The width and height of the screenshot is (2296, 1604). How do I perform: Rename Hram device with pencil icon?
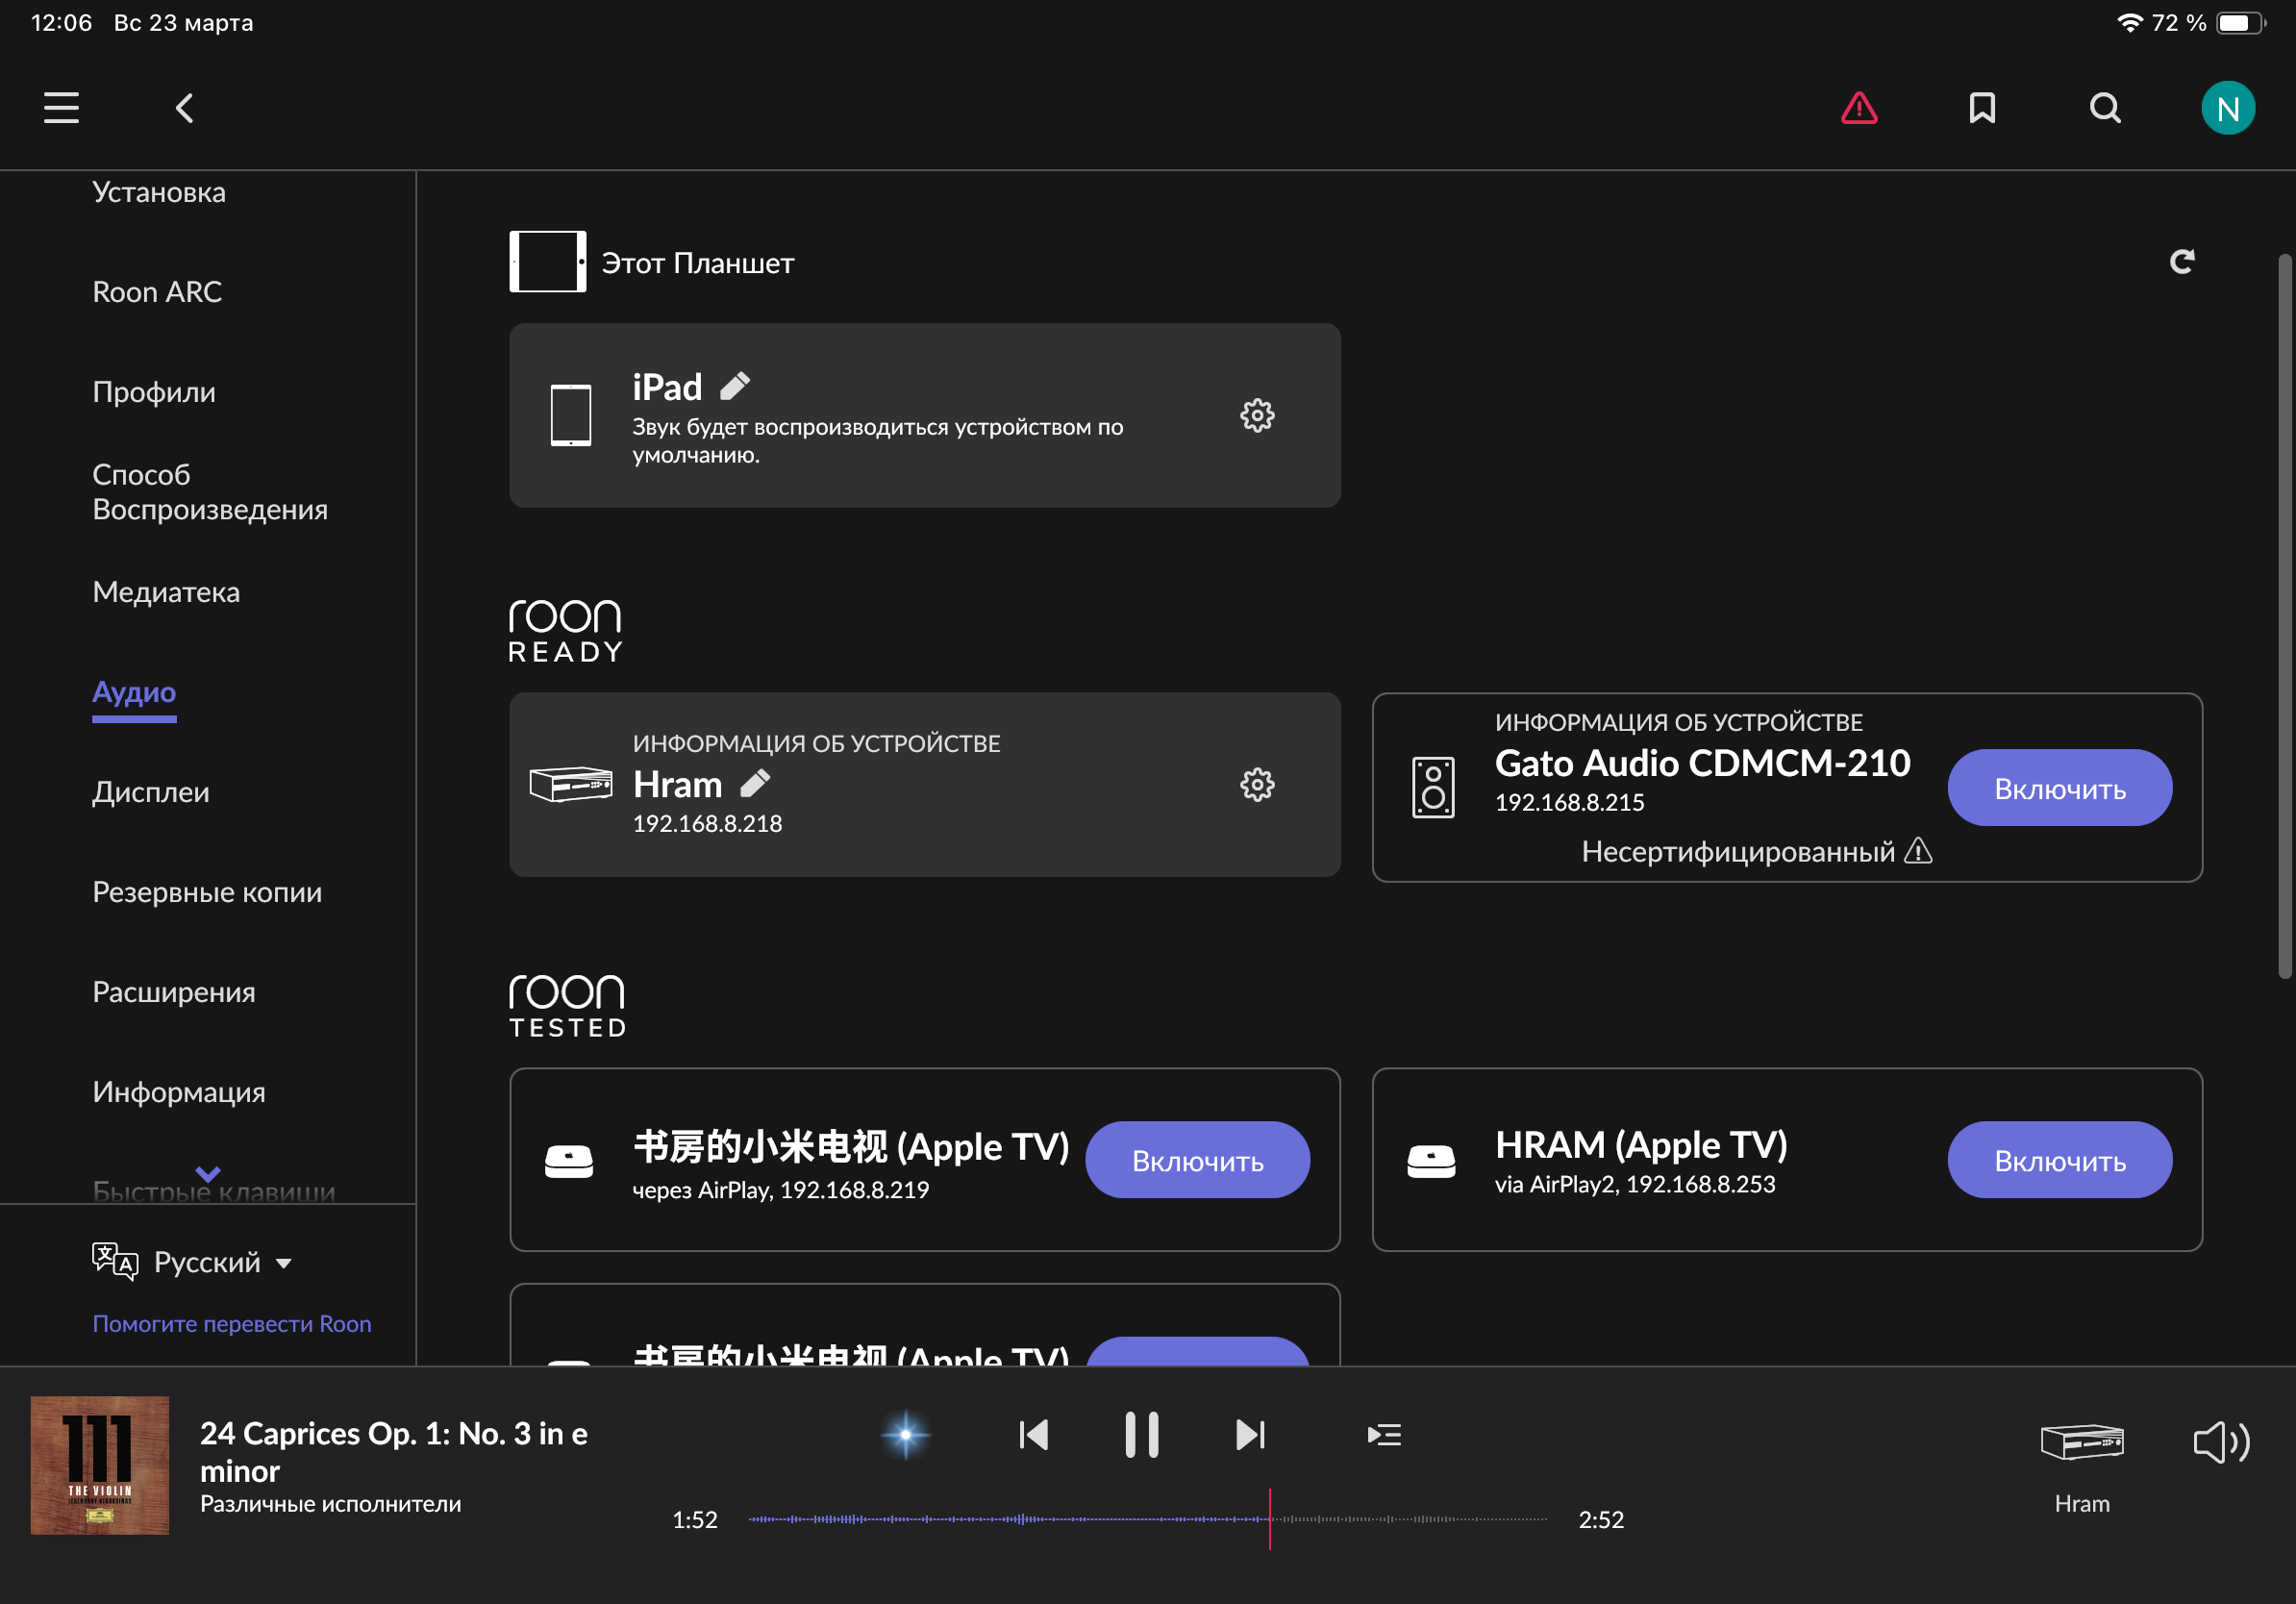755,783
